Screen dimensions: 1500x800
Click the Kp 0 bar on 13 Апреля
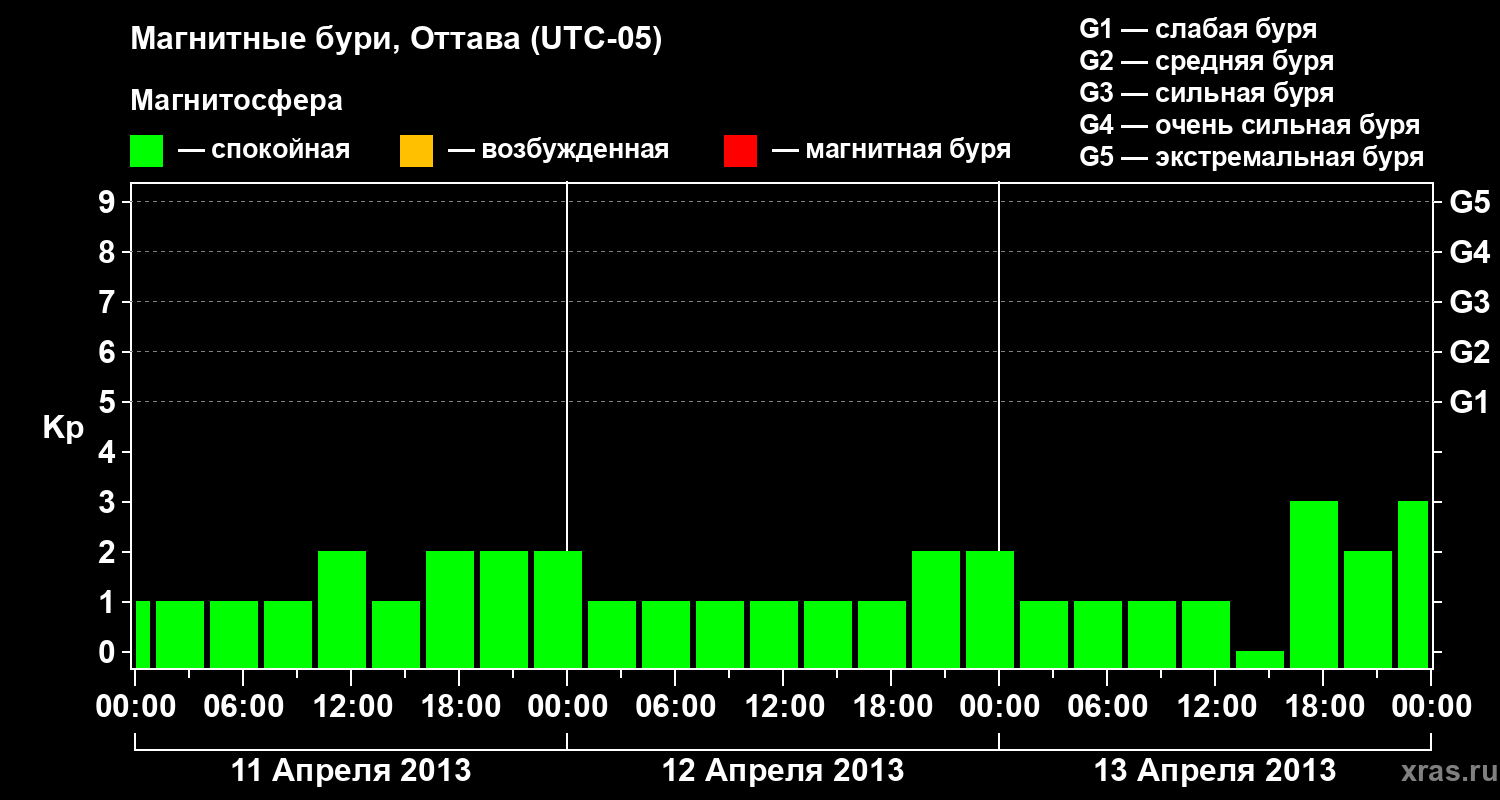1260,660
